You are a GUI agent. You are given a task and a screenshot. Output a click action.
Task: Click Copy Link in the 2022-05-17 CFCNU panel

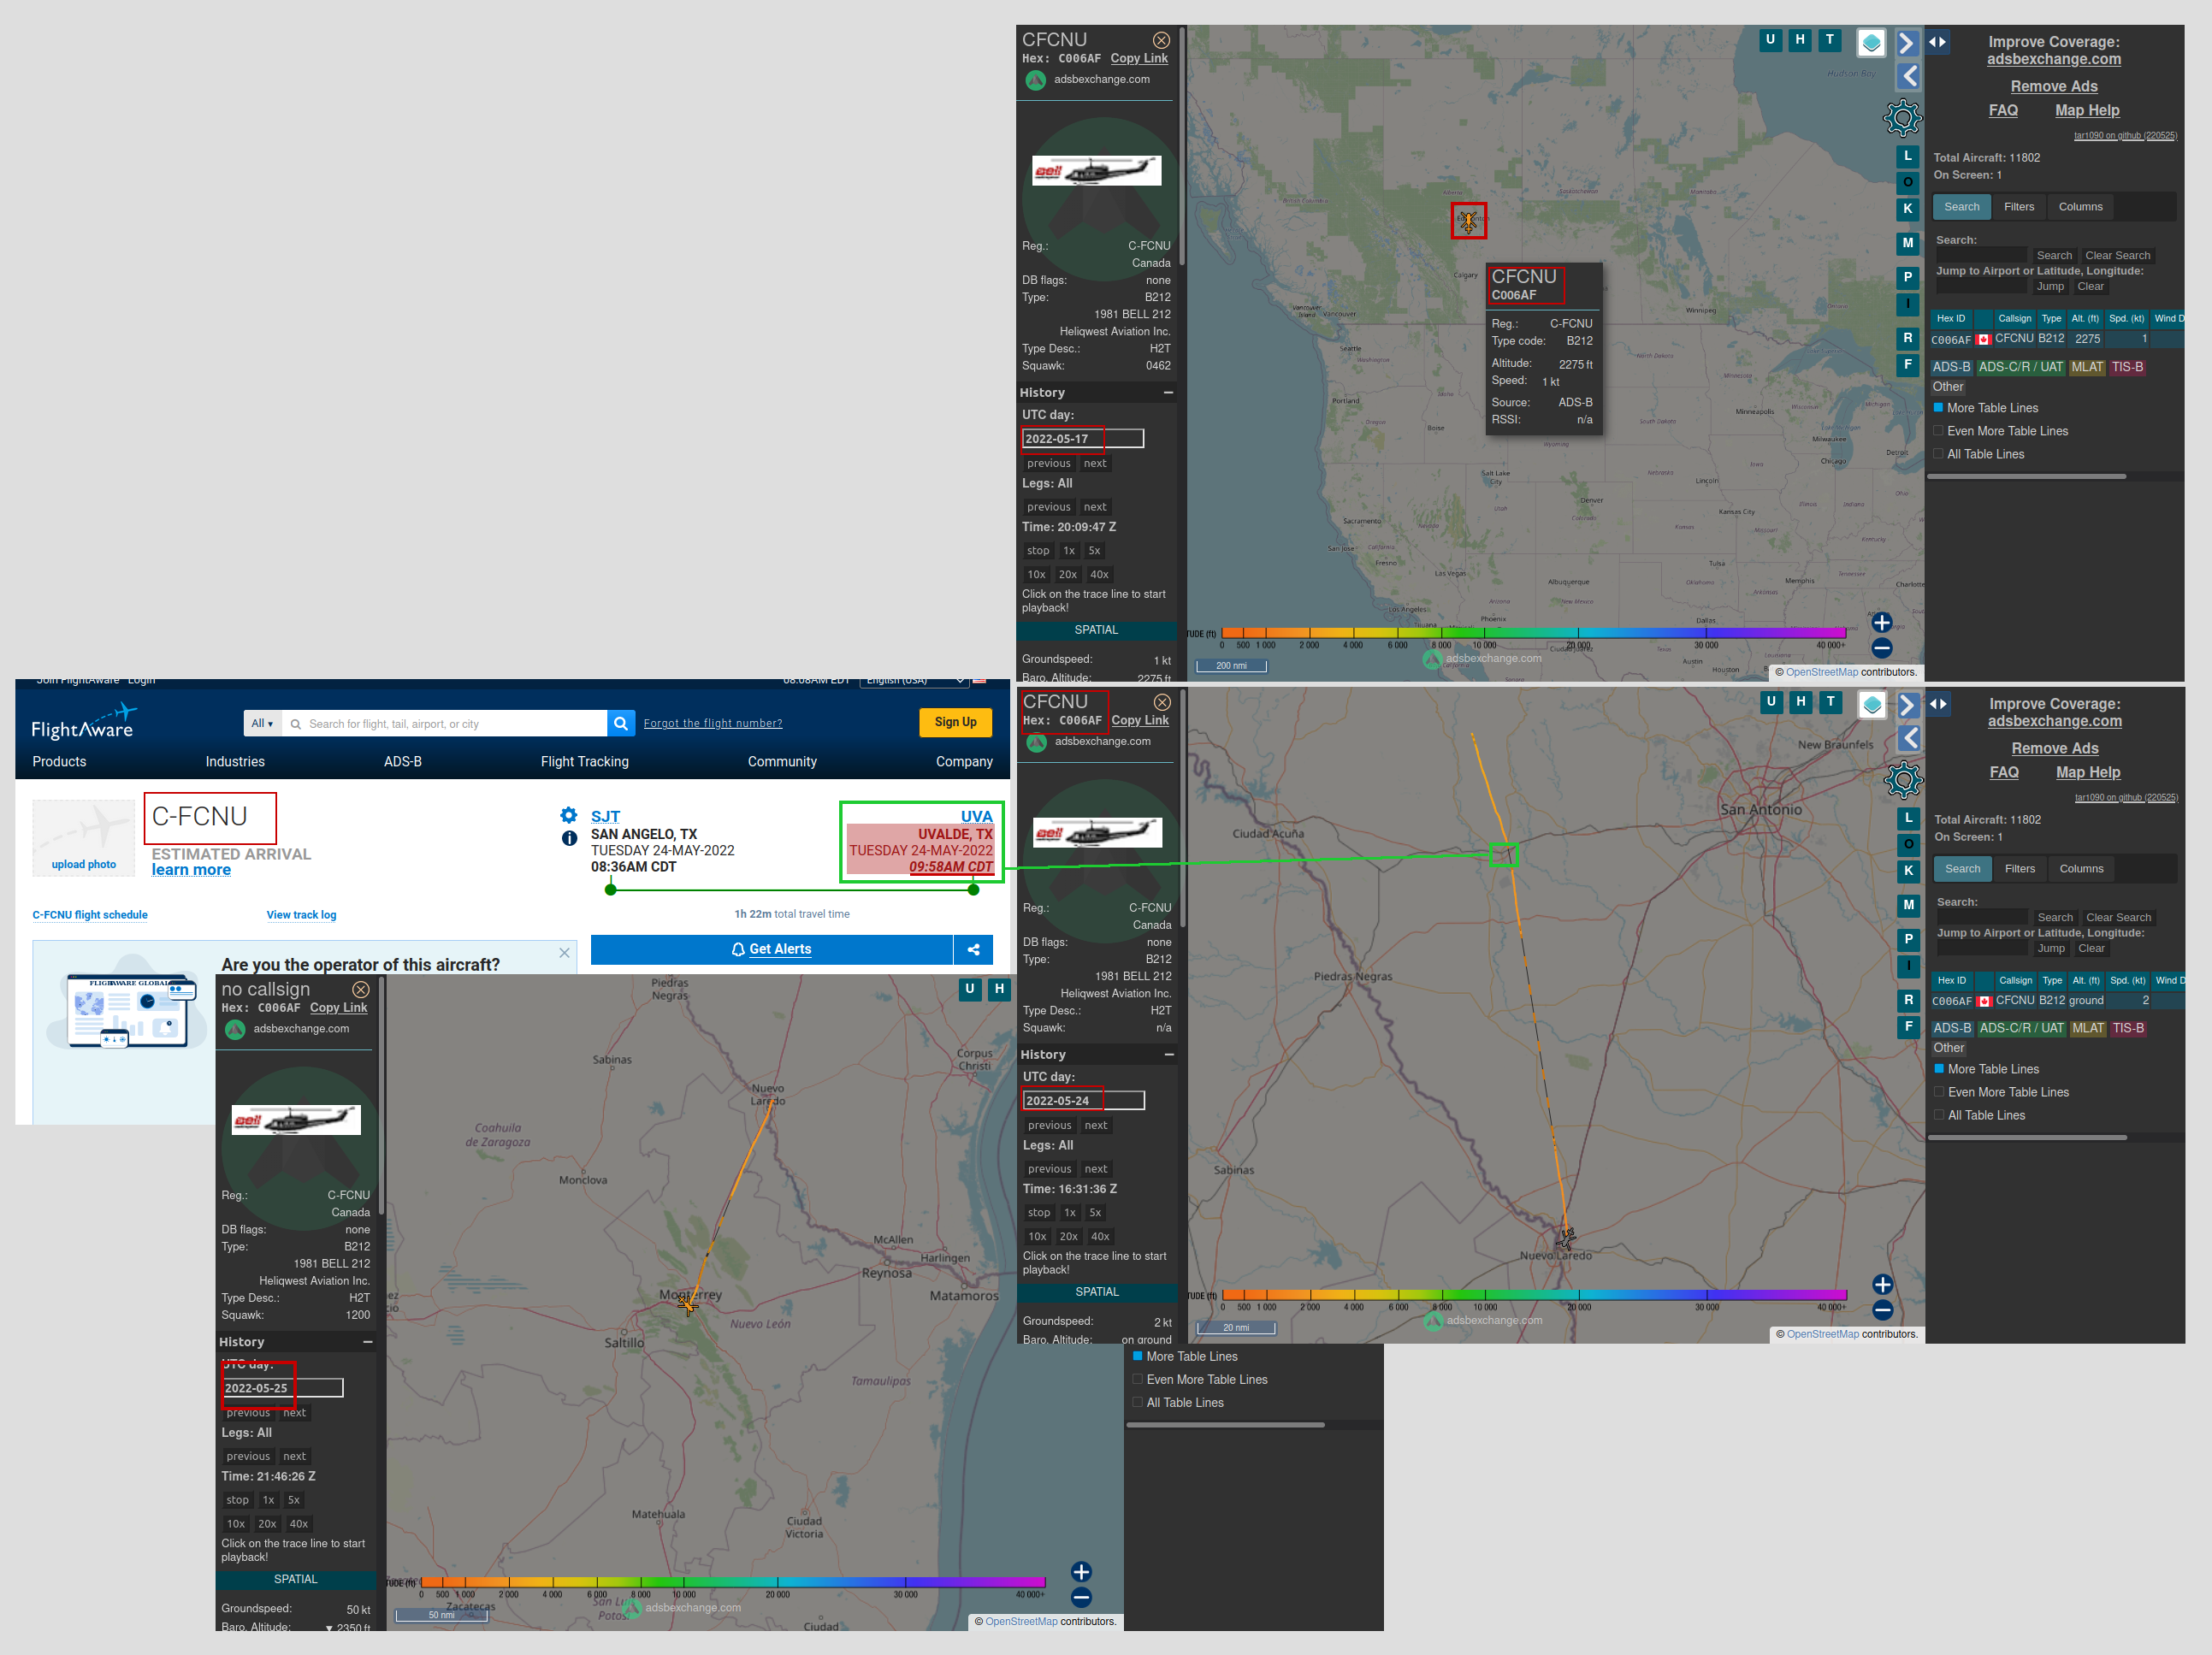click(x=1138, y=58)
